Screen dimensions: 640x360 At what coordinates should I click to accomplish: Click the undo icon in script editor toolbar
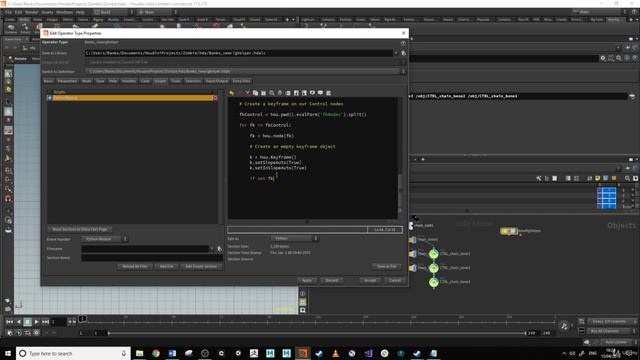click(x=231, y=93)
